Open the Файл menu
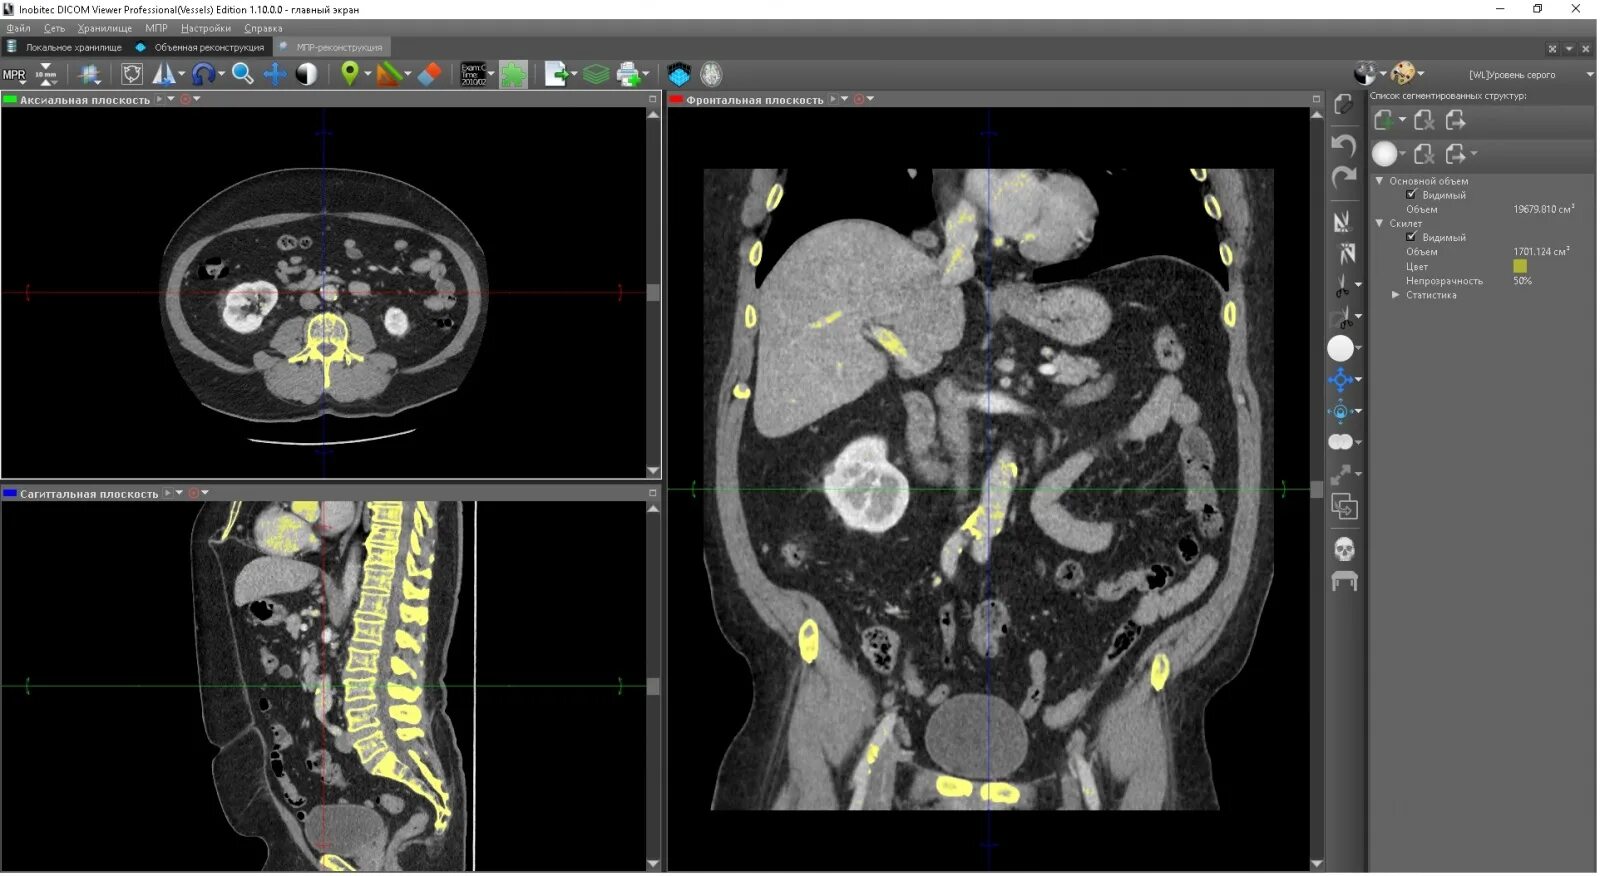1600x876 pixels. (18, 28)
